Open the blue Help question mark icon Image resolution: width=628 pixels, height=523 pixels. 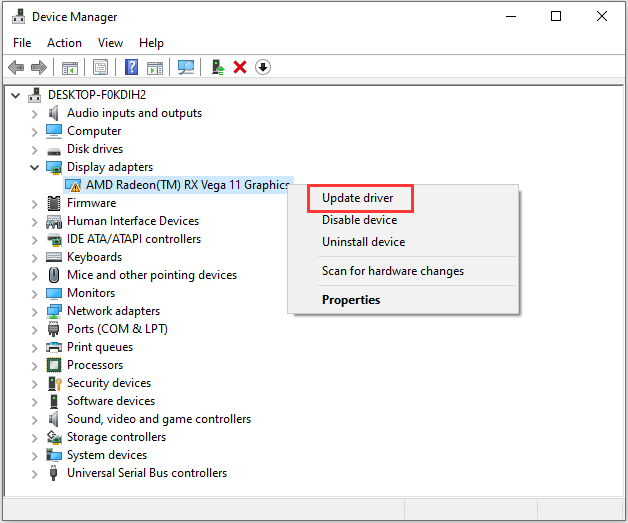pos(131,67)
